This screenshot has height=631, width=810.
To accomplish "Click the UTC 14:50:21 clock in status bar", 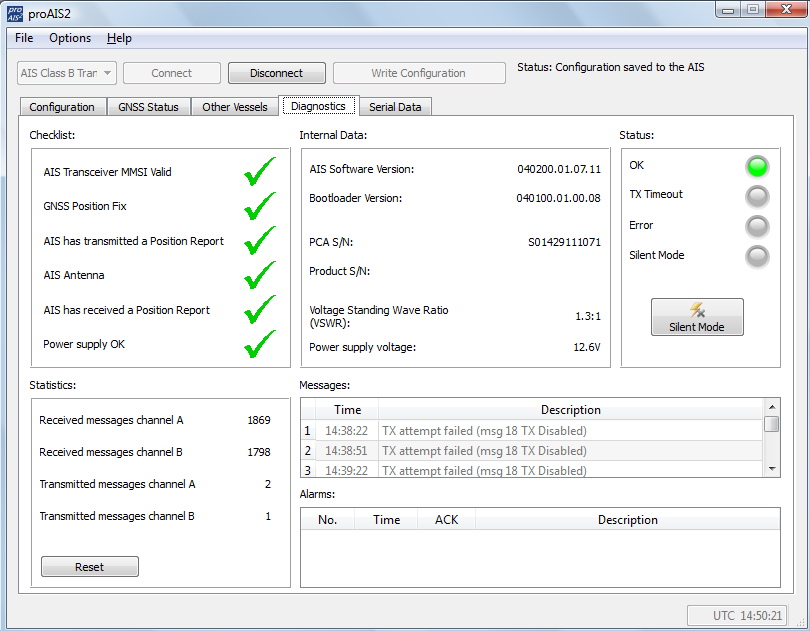I will tap(737, 615).
